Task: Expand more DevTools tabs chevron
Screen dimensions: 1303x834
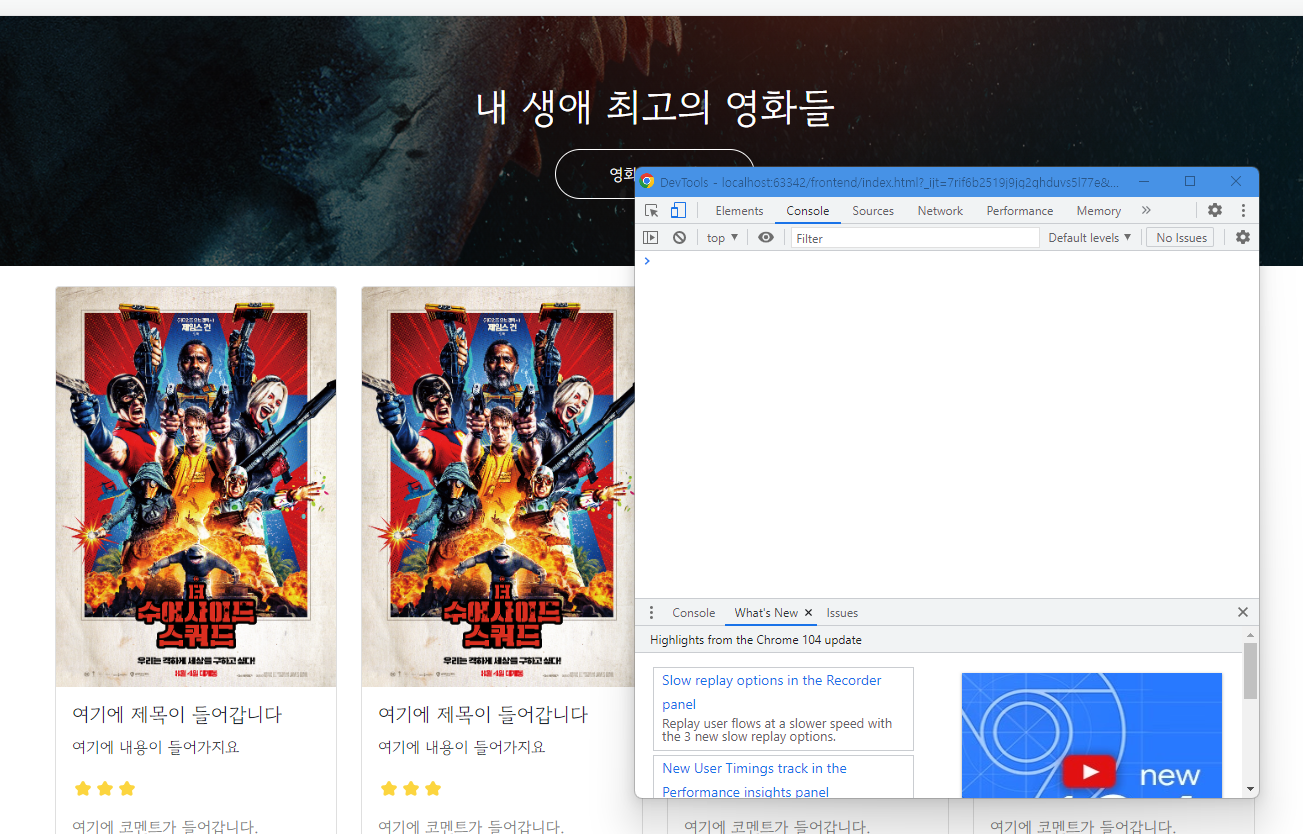Action: pos(1146,211)
